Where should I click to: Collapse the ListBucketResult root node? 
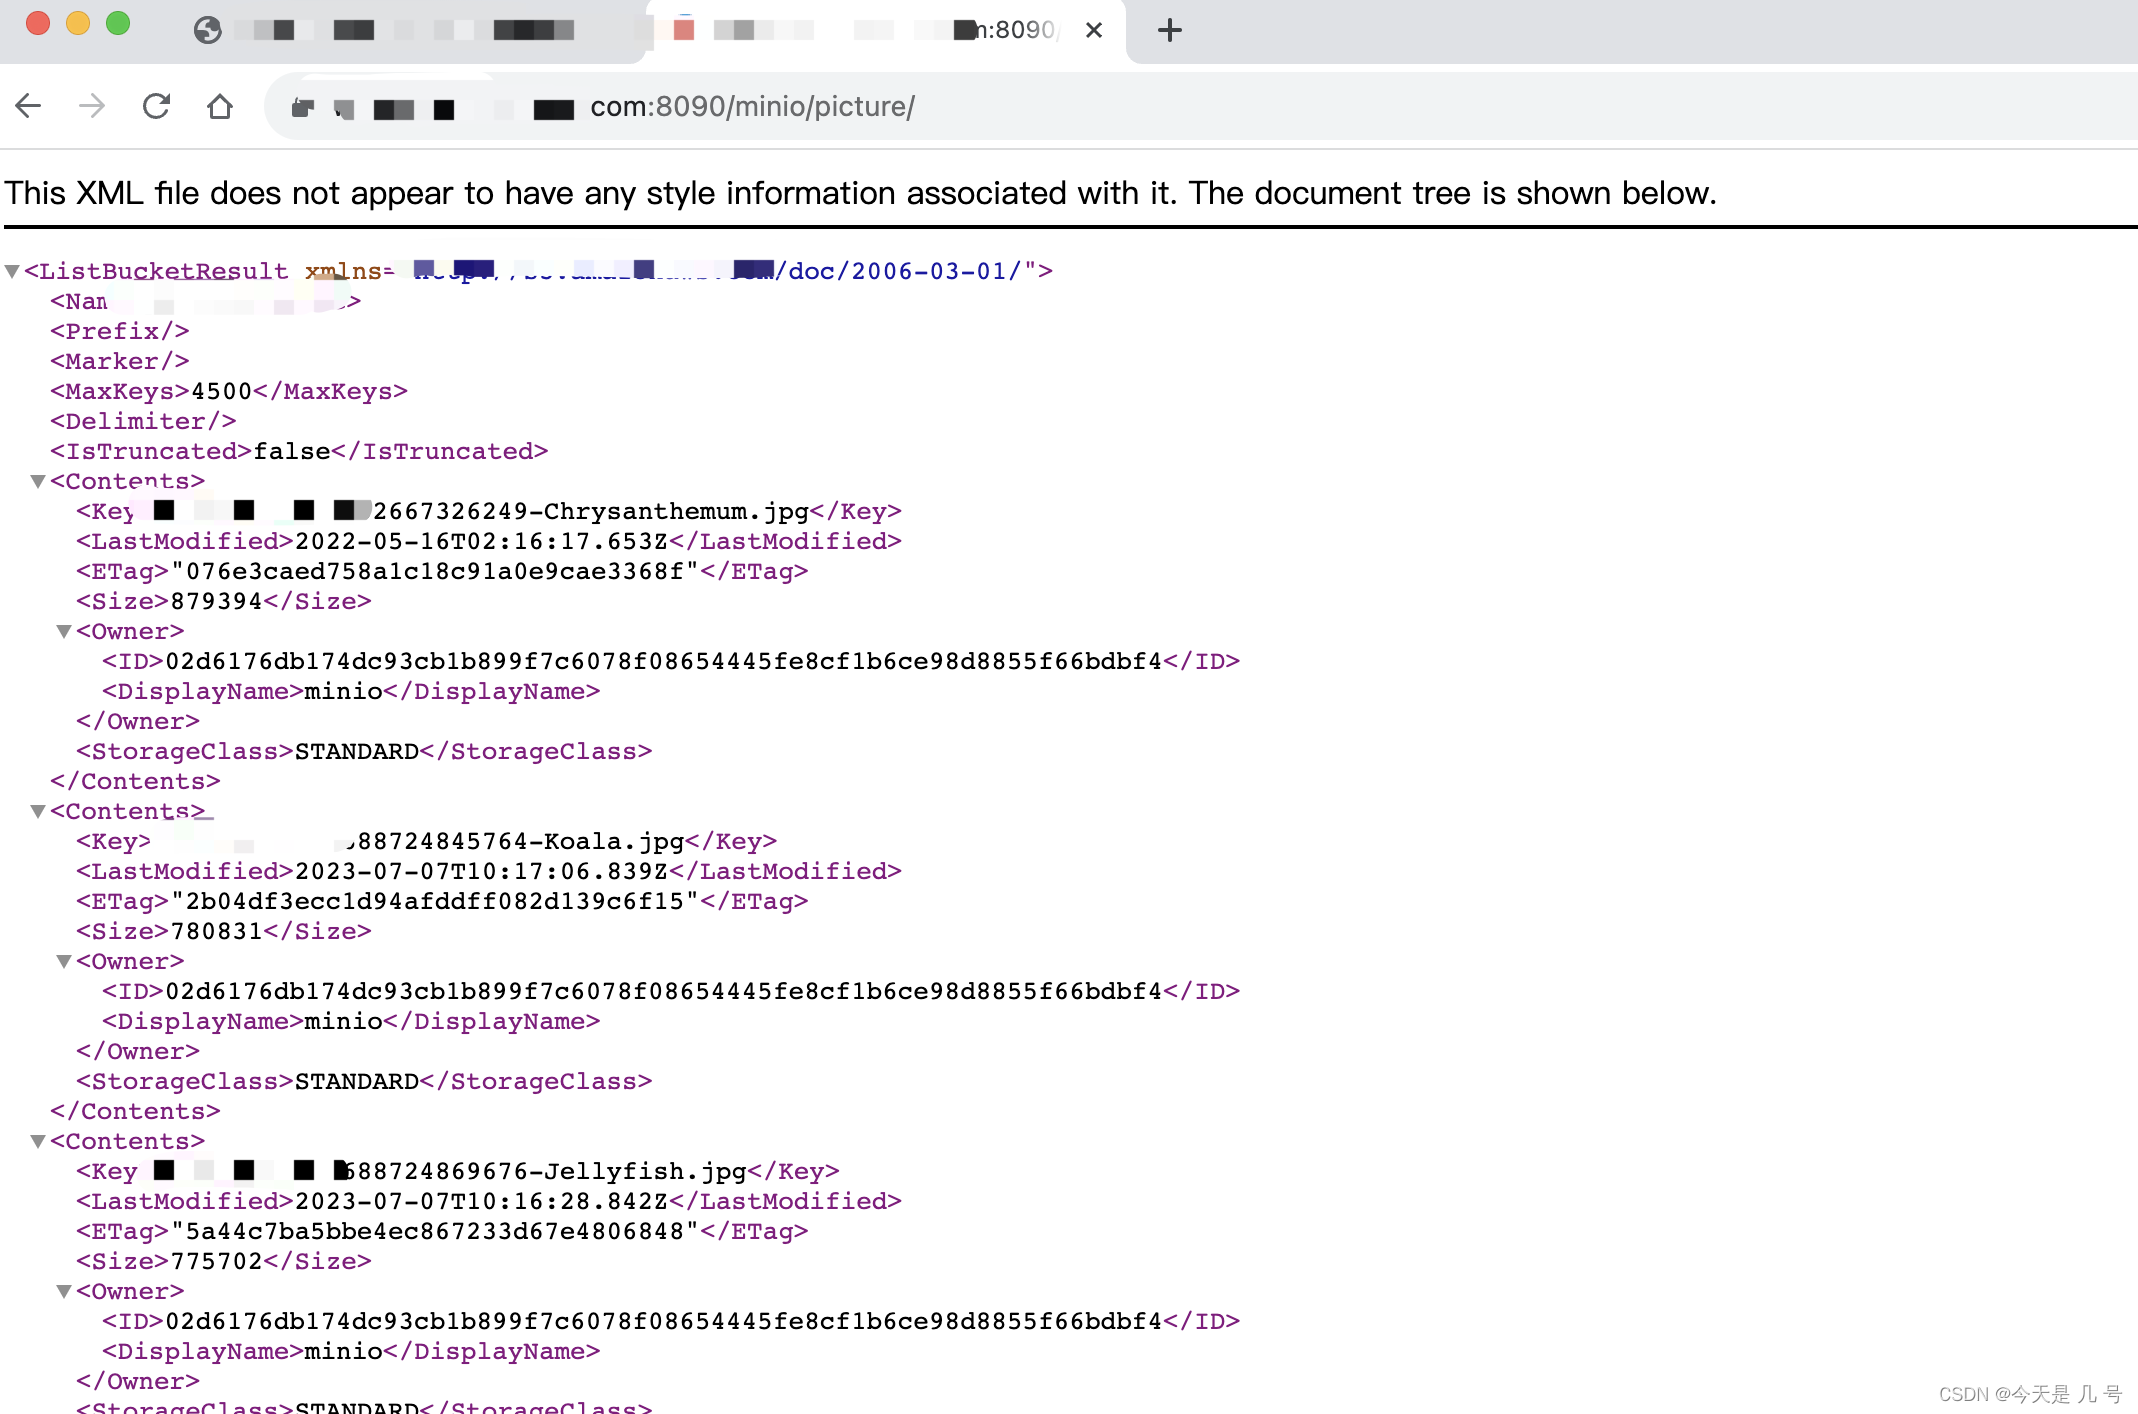[12, 271]
